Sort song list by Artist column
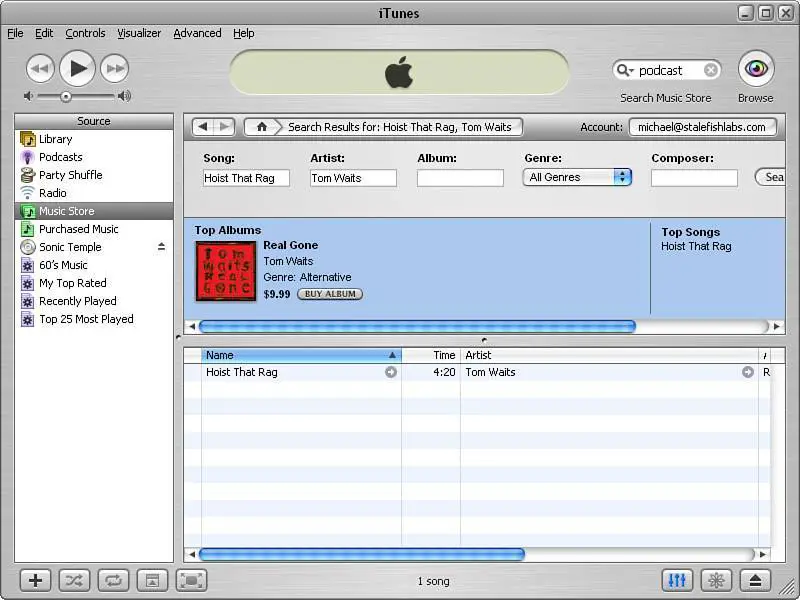This screenshot has width=800, height=600. pos(609,355)
